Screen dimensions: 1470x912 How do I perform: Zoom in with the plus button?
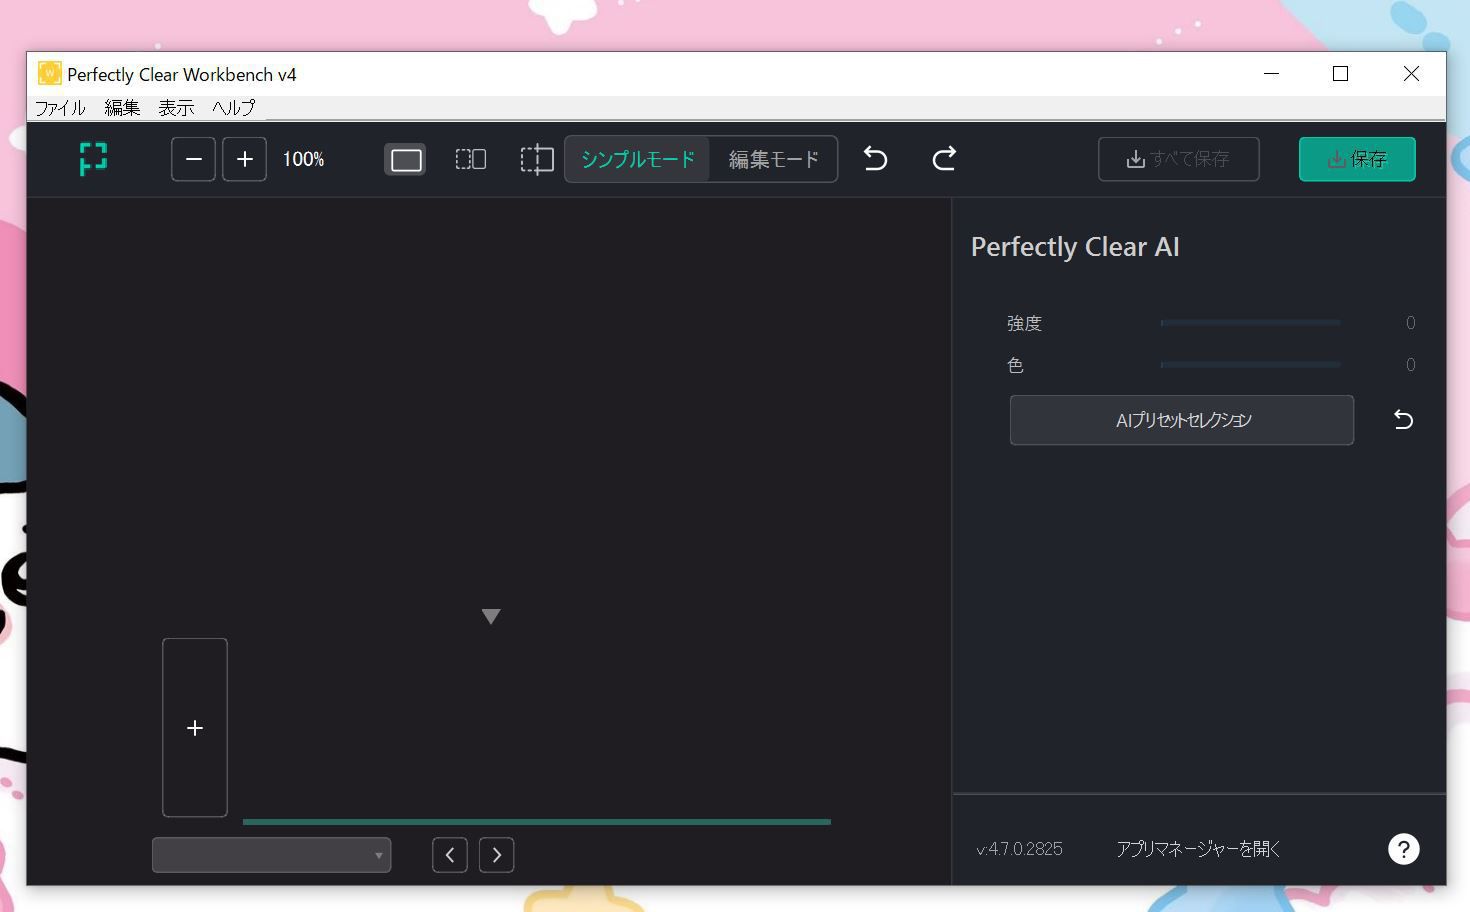click(244, 159)
